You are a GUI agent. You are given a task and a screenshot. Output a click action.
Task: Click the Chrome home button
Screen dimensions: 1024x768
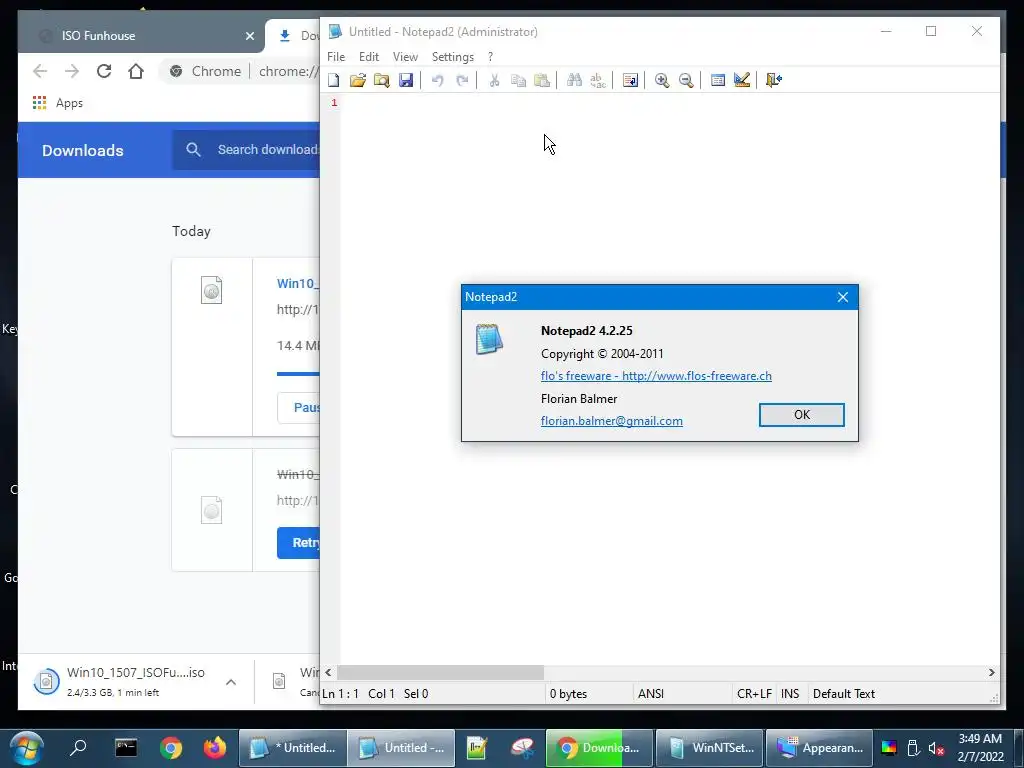[x=136, y=71]
